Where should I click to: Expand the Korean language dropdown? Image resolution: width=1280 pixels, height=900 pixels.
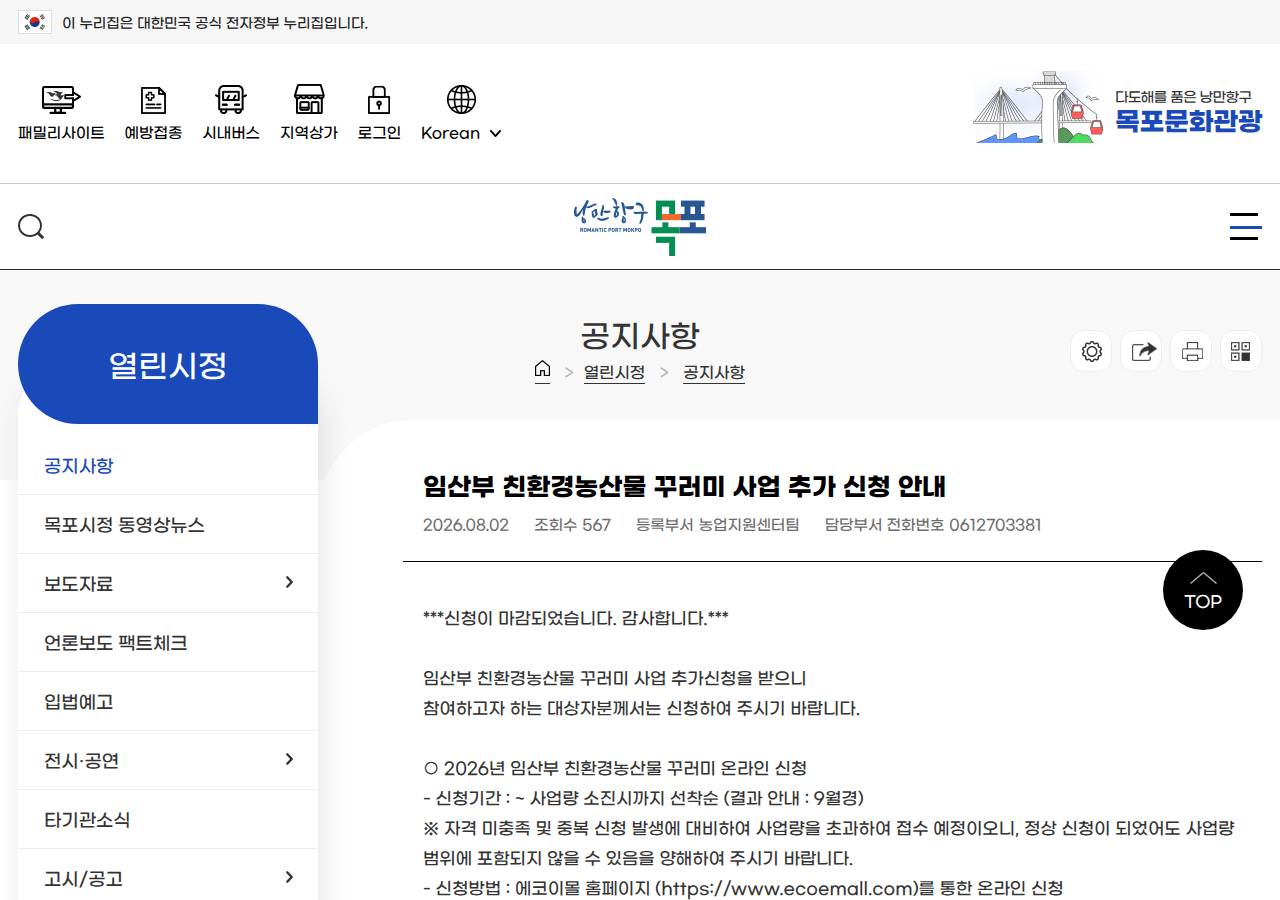point(461,133)
